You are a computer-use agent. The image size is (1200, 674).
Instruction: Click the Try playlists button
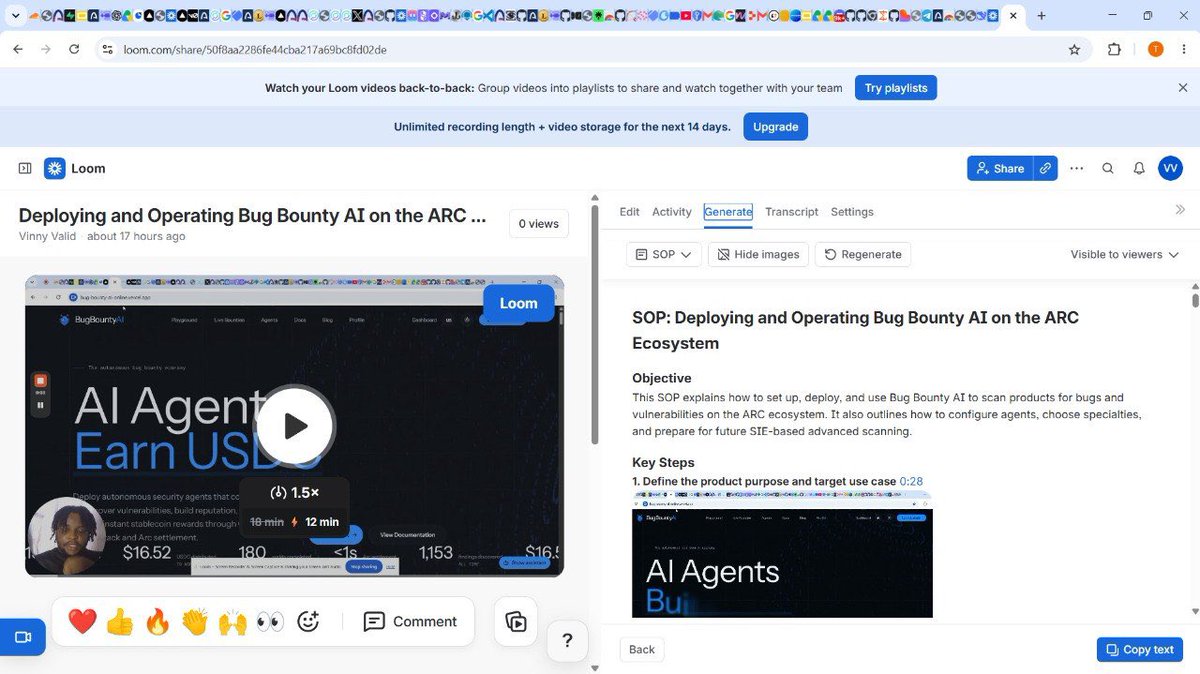[896, 88]
